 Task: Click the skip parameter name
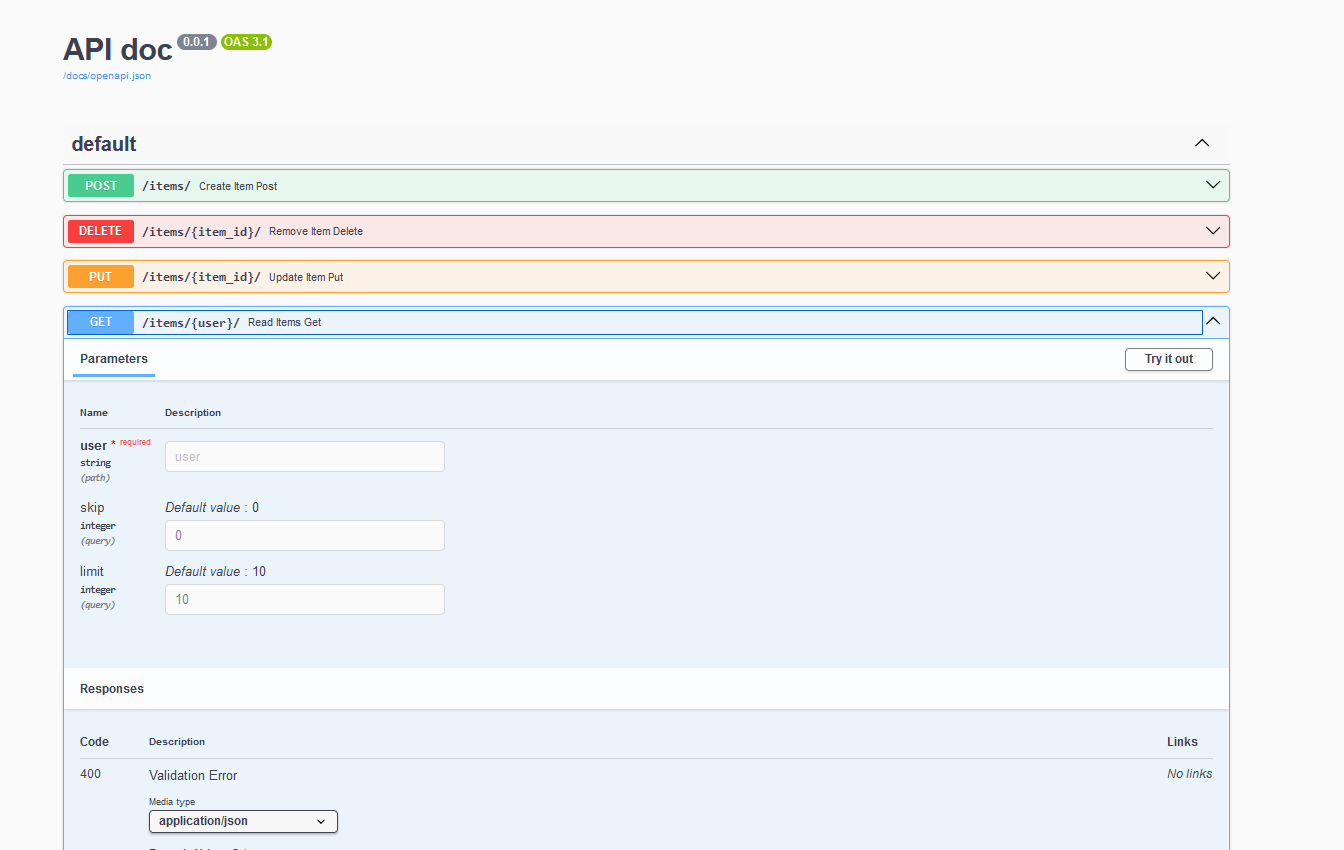92,508
